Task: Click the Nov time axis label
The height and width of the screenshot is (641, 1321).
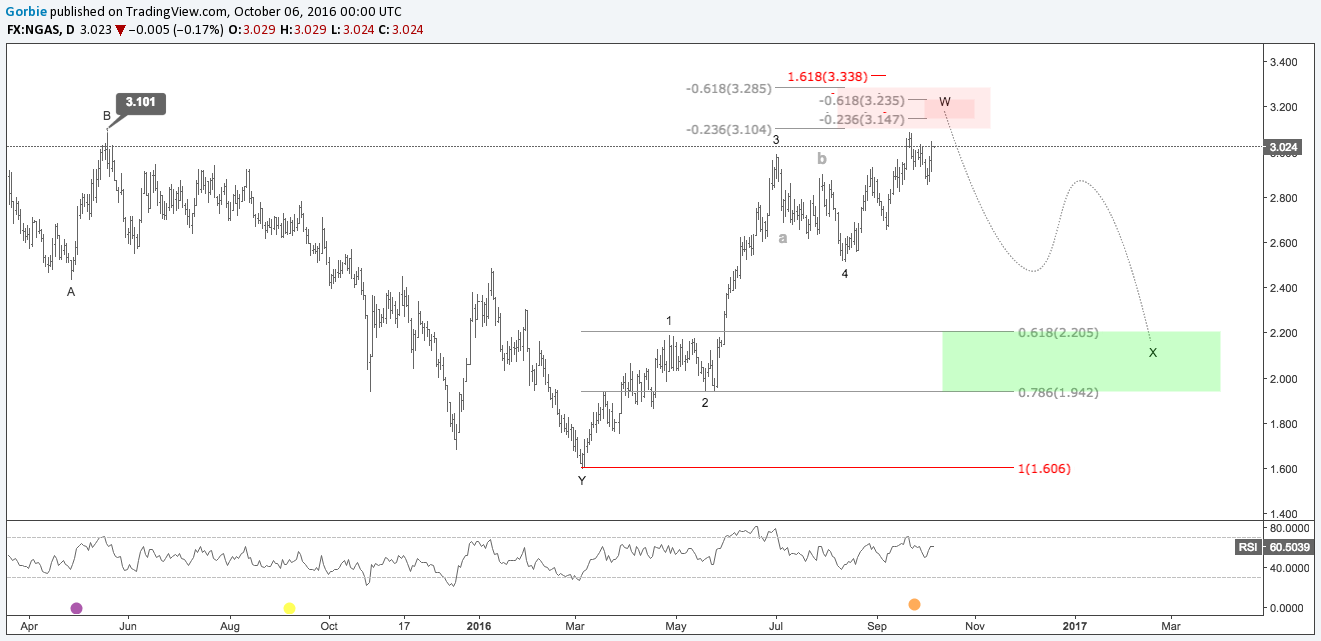Action: pyautogui.click(x=974, y=625)
